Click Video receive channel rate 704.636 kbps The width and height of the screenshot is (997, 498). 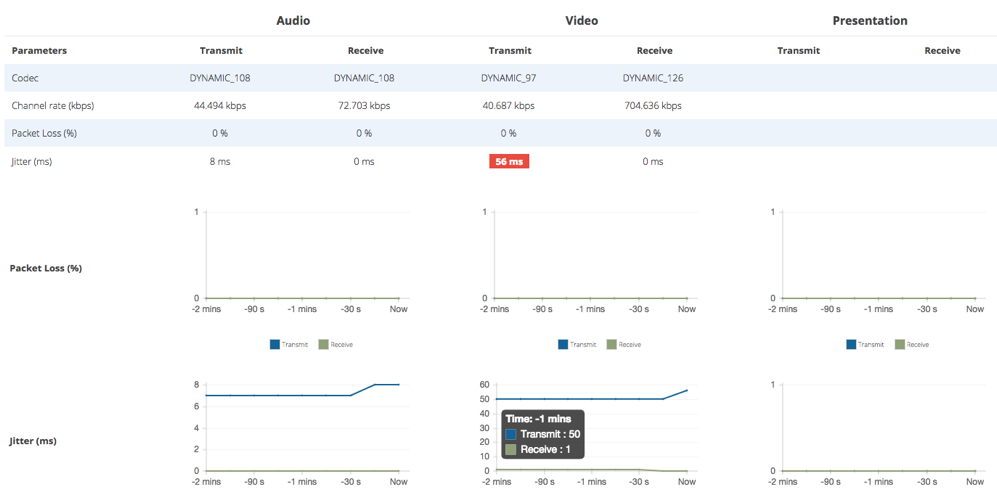pos(653,106)
